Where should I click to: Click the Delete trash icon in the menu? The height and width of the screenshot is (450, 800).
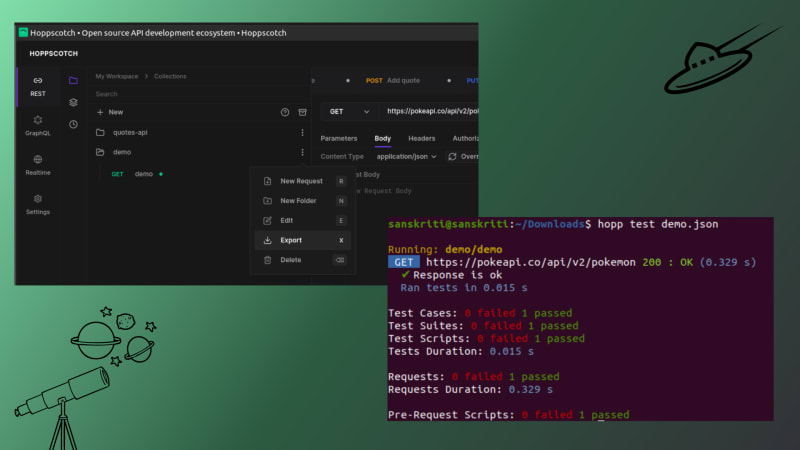coord(267,260)
